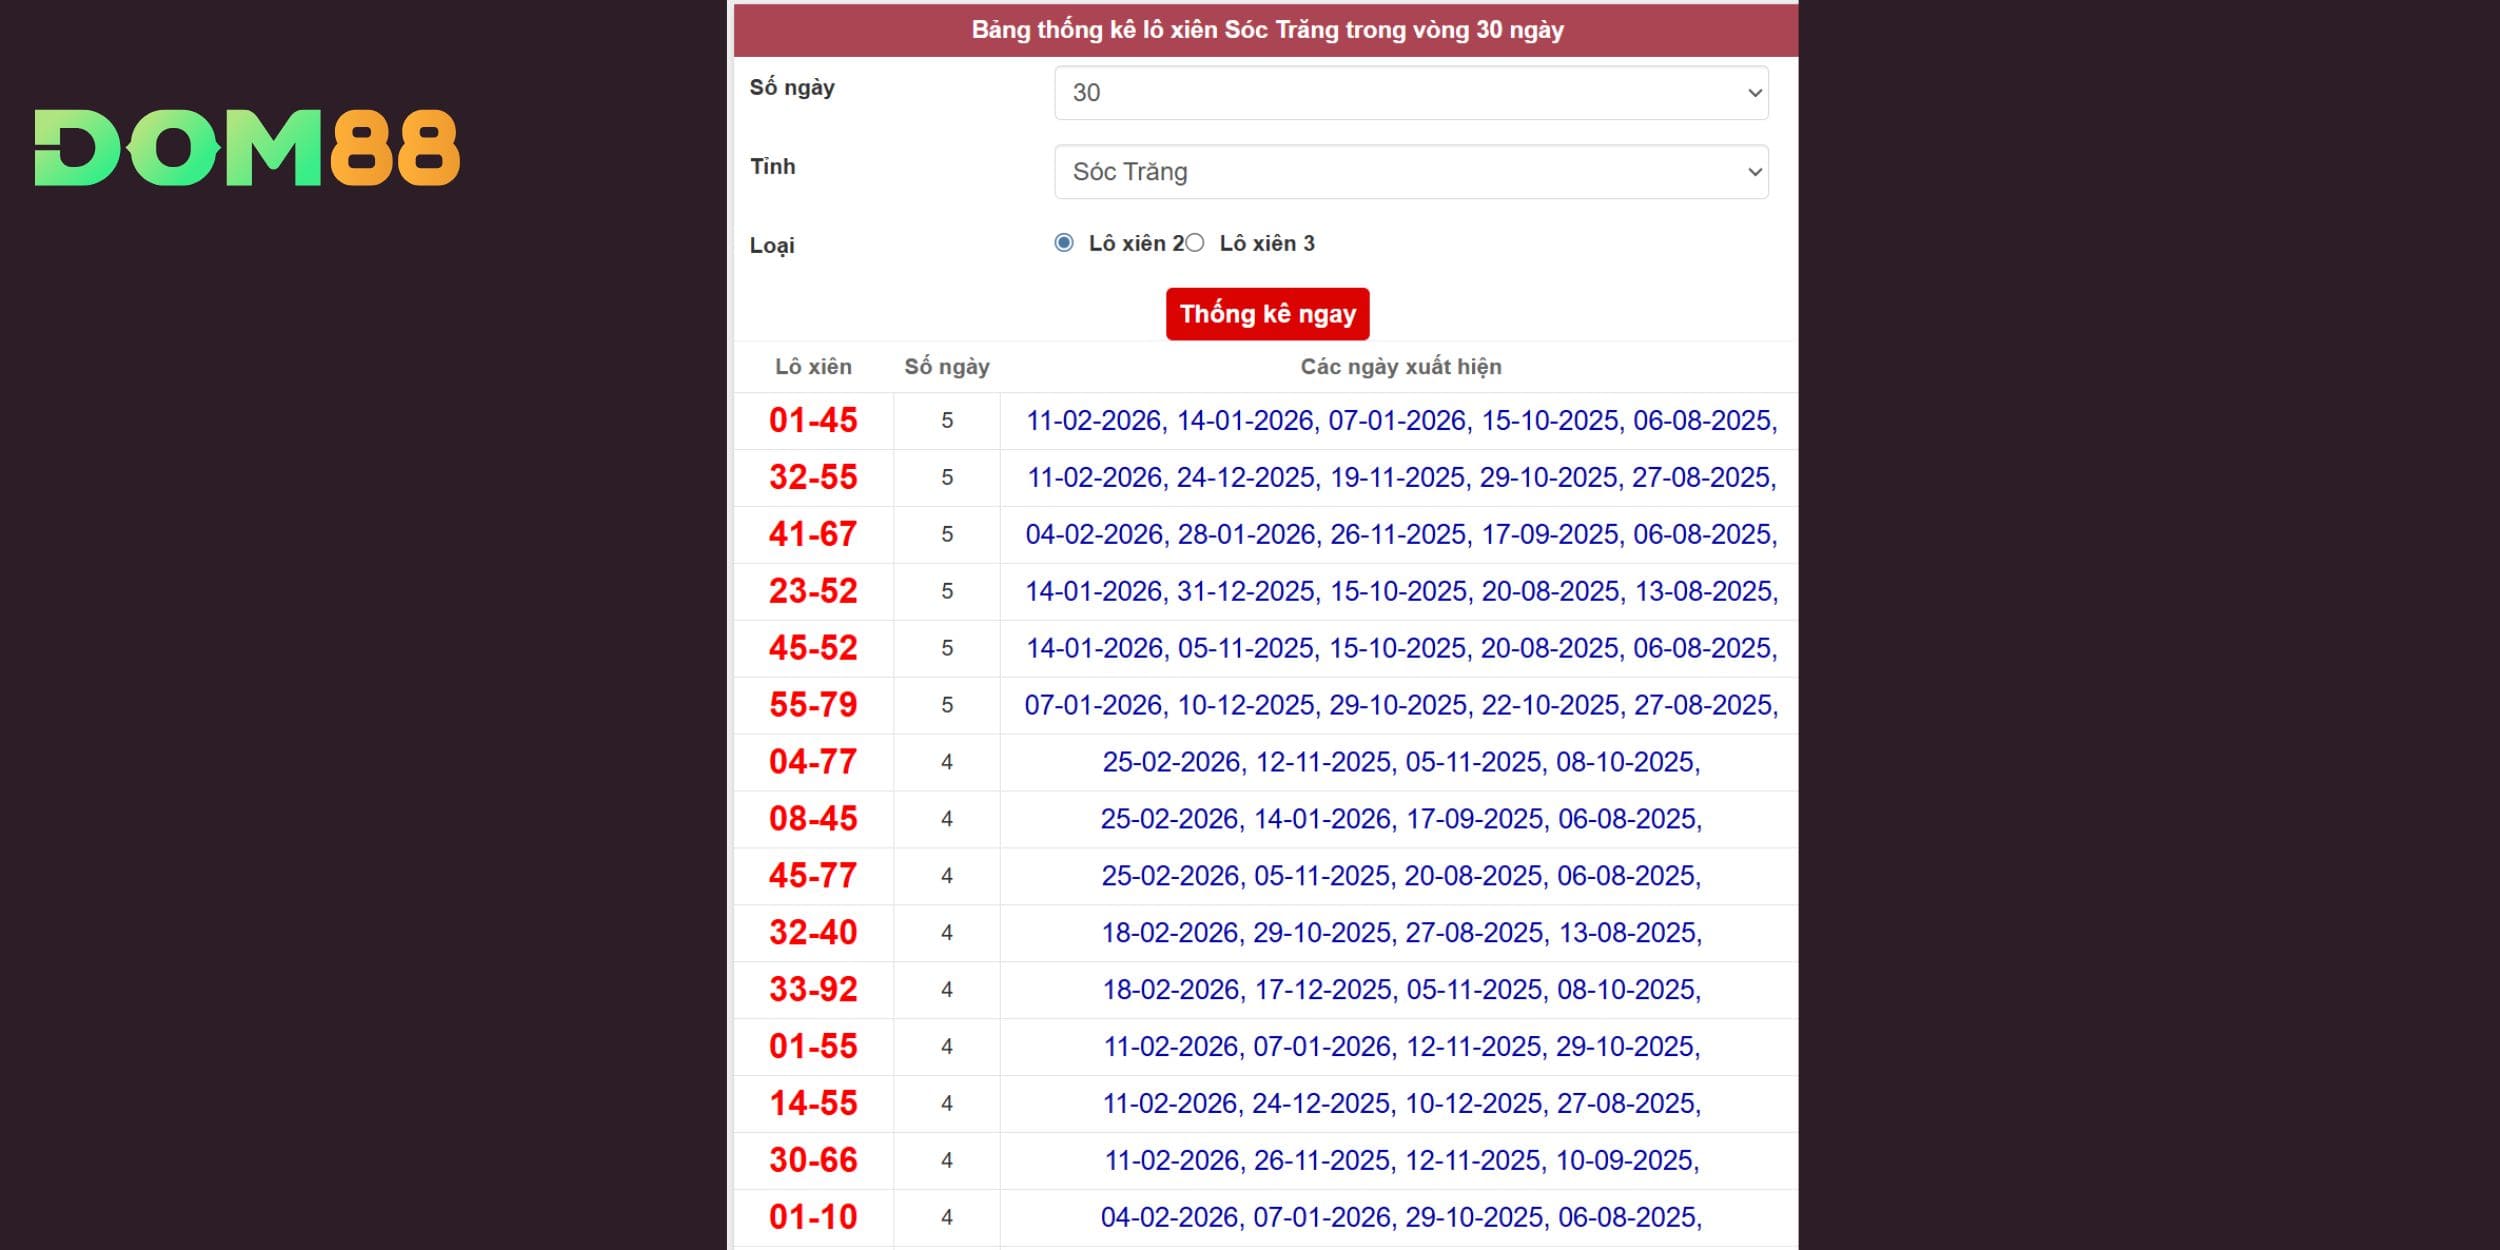Click the table title banner heading
Image resolution: width=2500 pixels, height=1250 pixels.
click(x=1266, y=30)
